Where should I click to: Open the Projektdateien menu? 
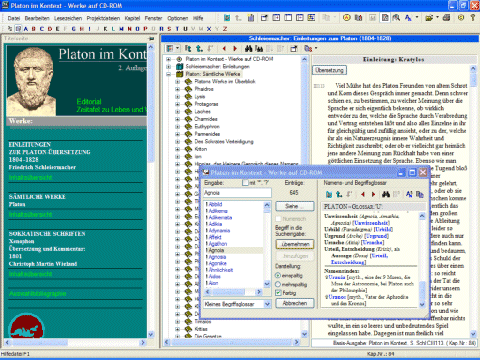click(x=103, y=18)
